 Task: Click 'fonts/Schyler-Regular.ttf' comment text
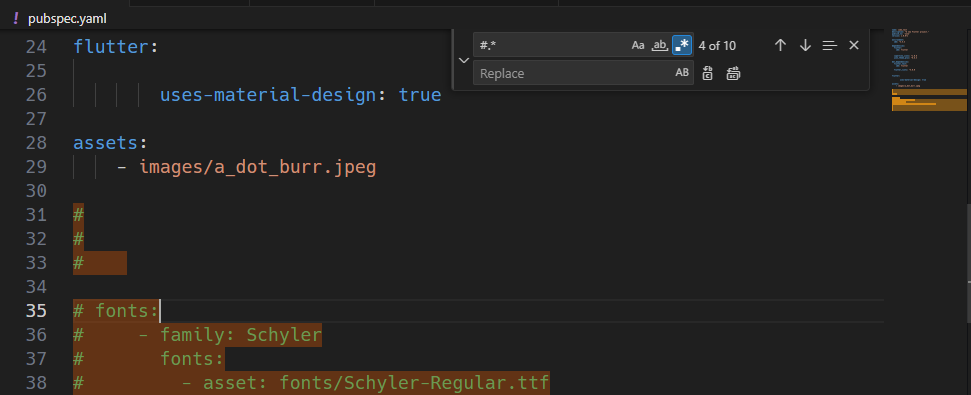pos(414,383)
